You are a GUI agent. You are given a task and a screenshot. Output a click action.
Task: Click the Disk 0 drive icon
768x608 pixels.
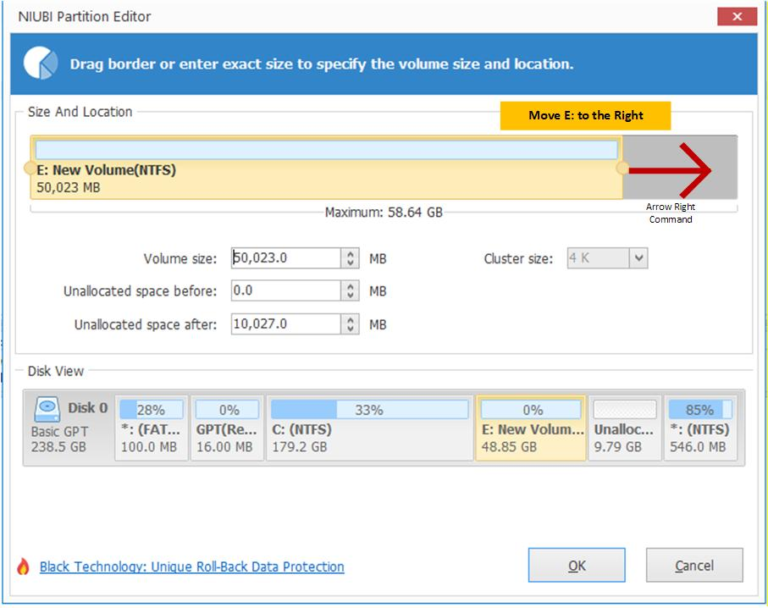(x=47, y=409)
